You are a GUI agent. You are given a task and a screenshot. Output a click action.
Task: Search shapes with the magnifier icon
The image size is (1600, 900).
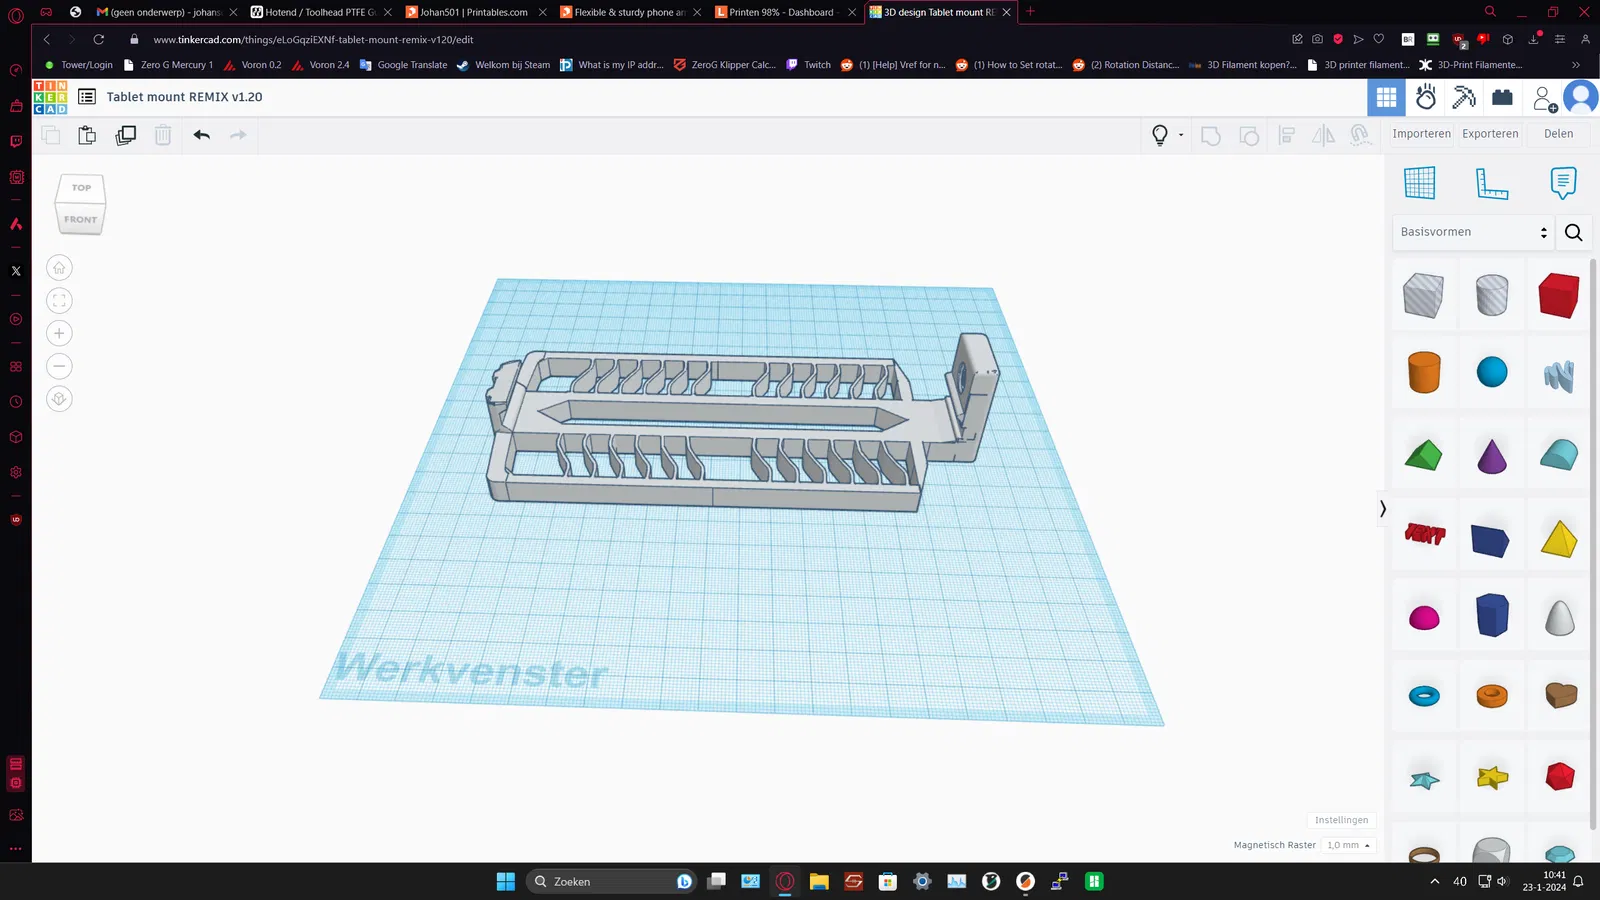(x=1573, y=232)
